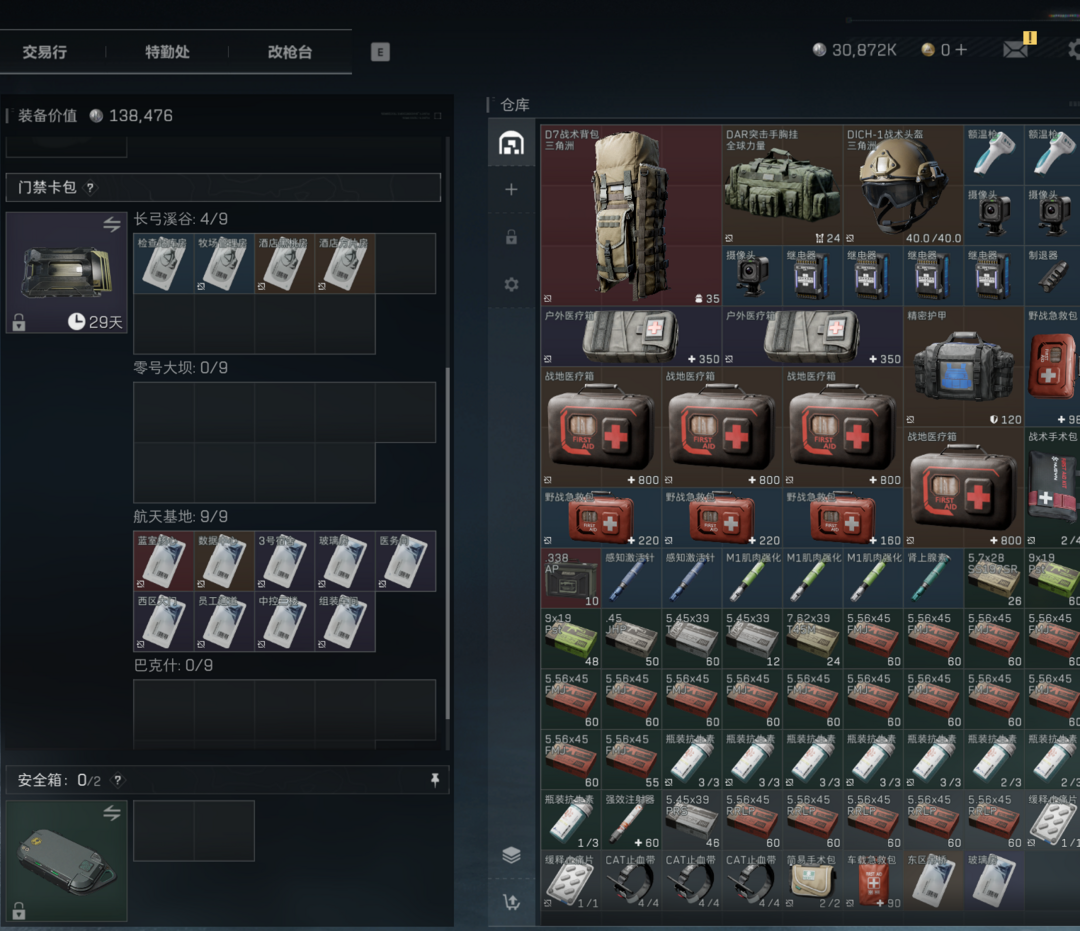
Task: Select the 5.45x39 box with 12 rounds
Action: point(751,638)
